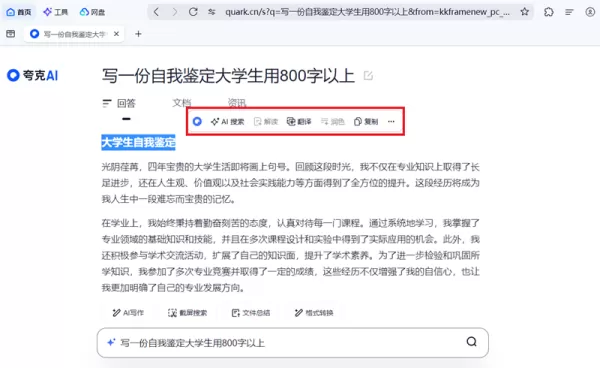Expand more options with the three dots

(x=391, y=122)
